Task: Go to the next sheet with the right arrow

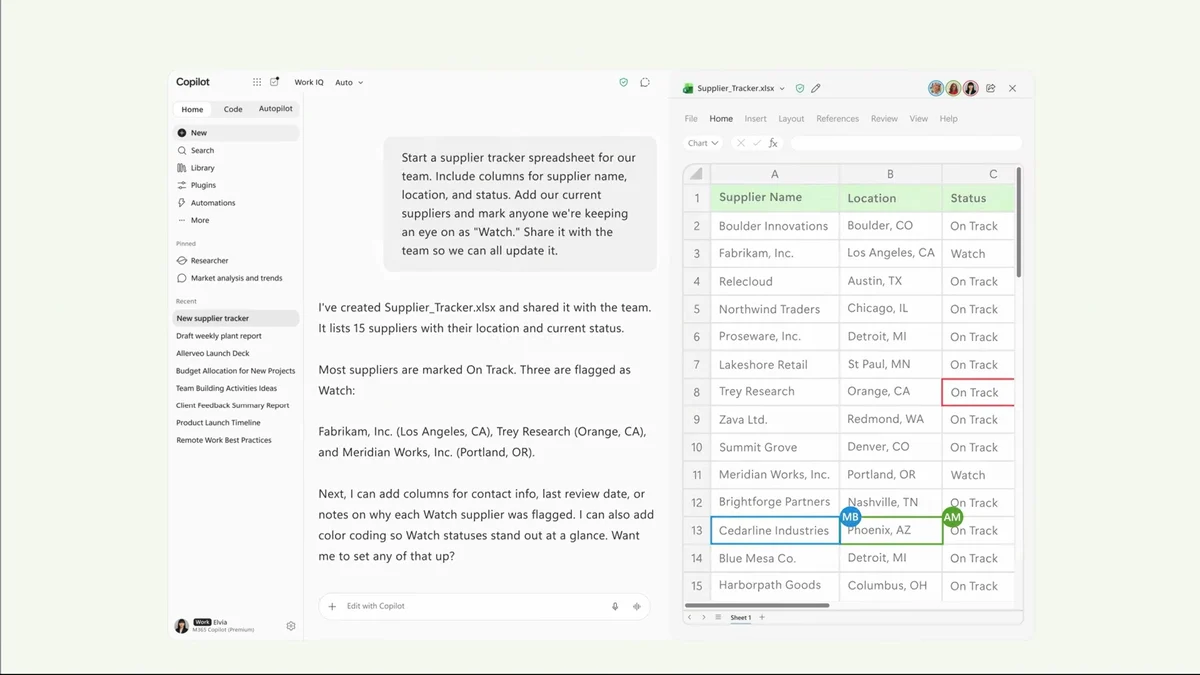Action: 703,618
